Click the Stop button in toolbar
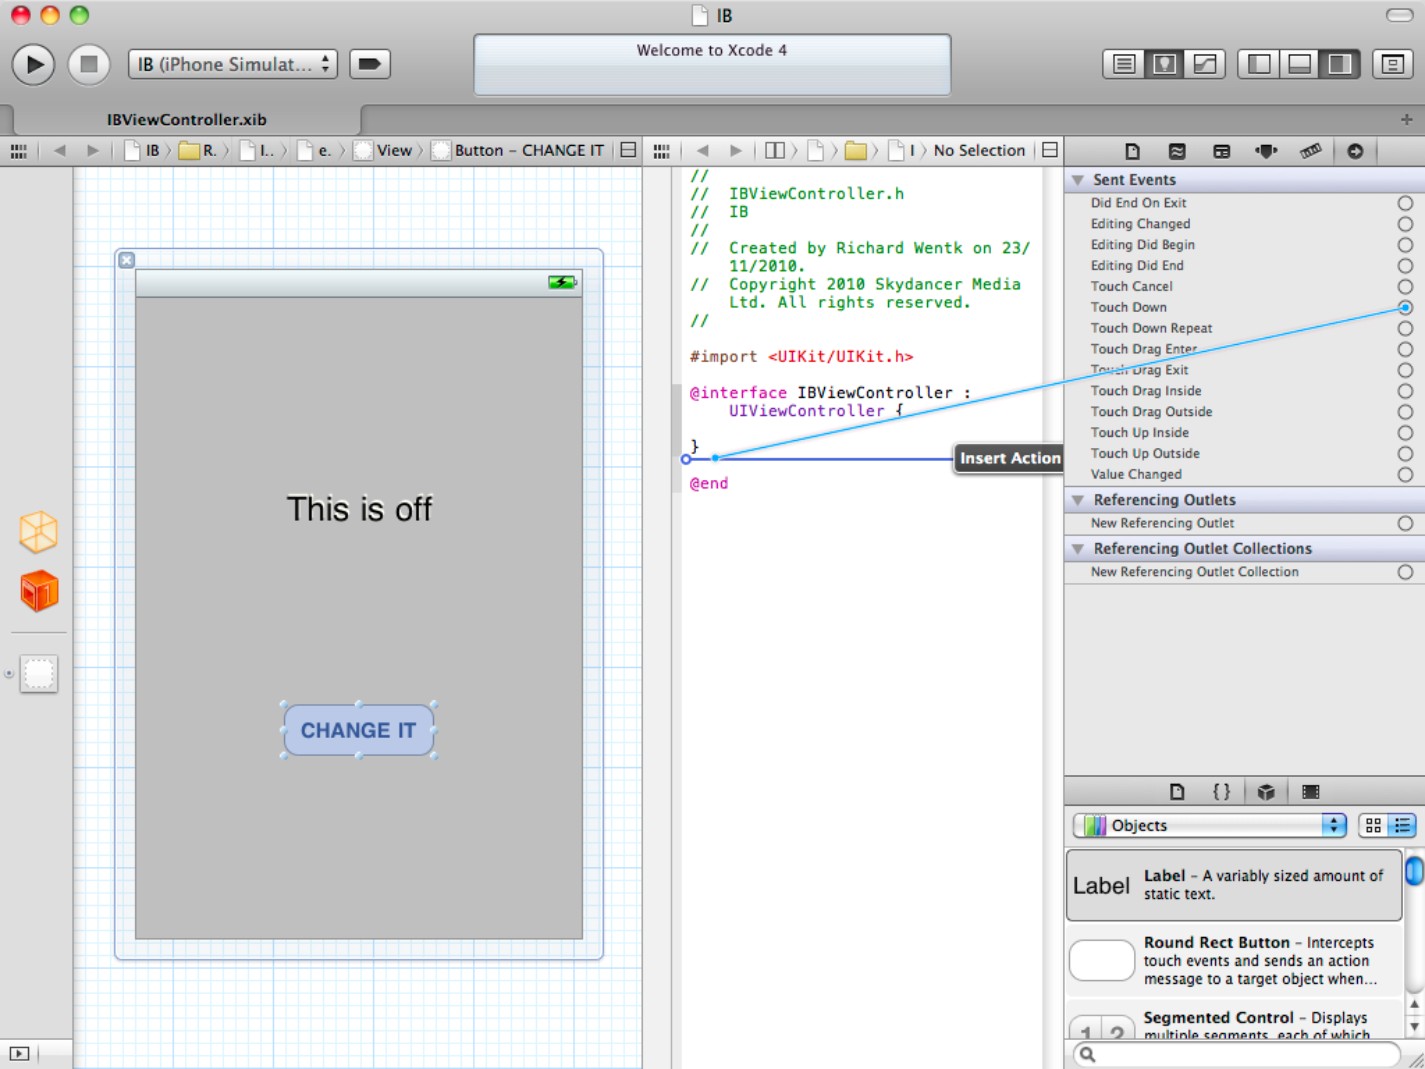This screenshot has height=1069, width=1425. [x=89, y=64]
